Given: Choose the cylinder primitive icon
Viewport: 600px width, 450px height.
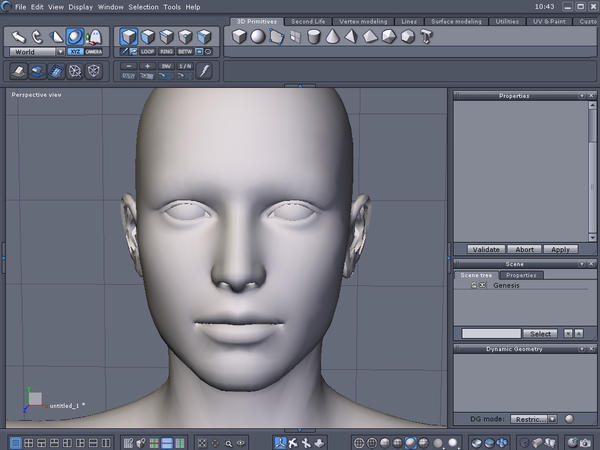Looking at the screenshot, I should point(315,37).
